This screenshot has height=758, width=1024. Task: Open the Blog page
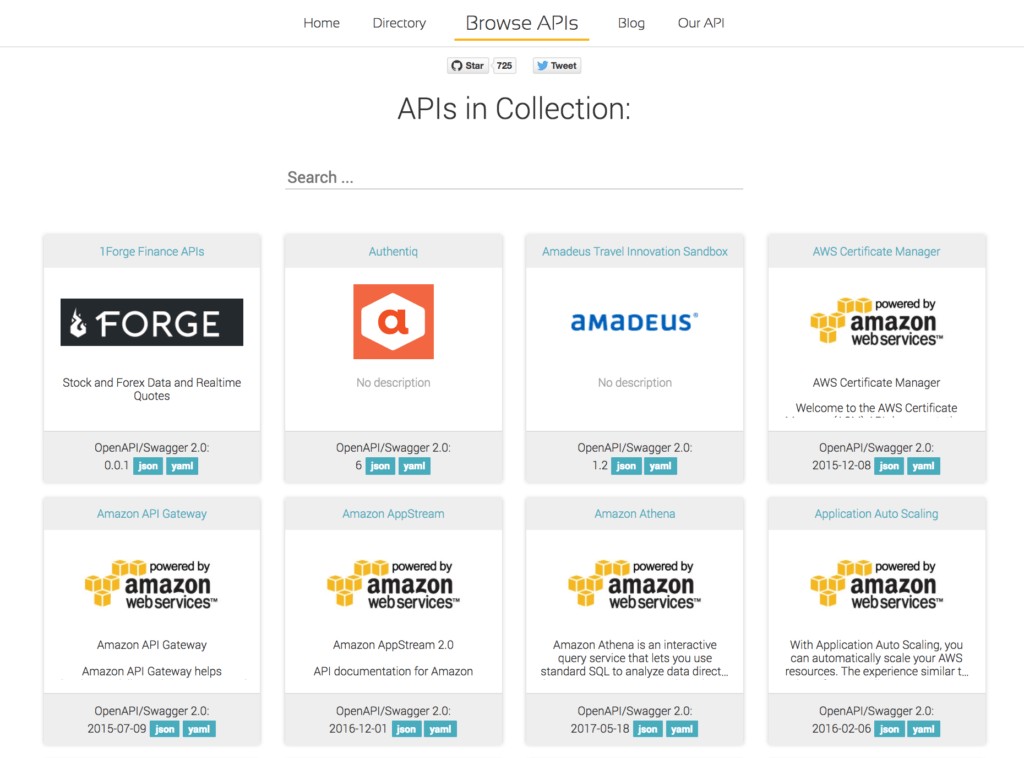click(x=631, y=22)
